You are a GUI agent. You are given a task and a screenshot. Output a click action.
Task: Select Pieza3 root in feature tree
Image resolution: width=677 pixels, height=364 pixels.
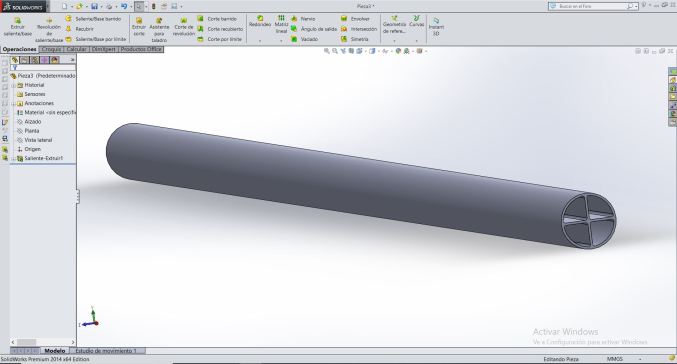43,76
